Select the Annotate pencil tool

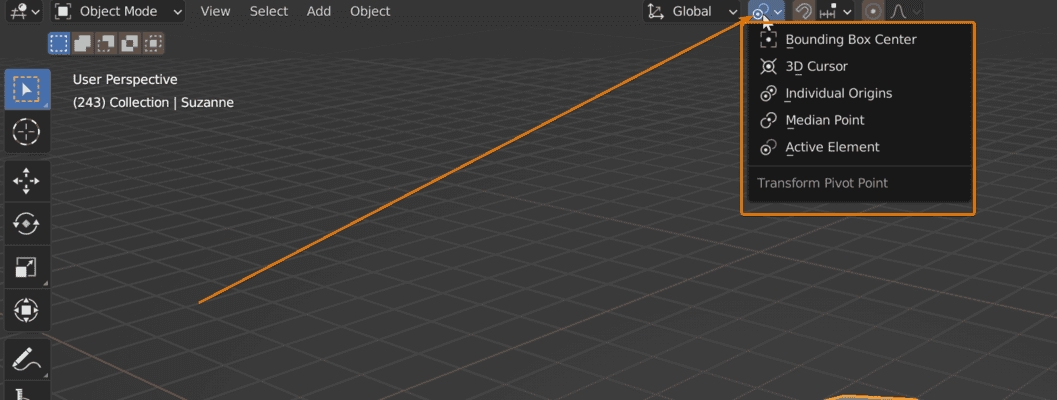coord(25,358)
